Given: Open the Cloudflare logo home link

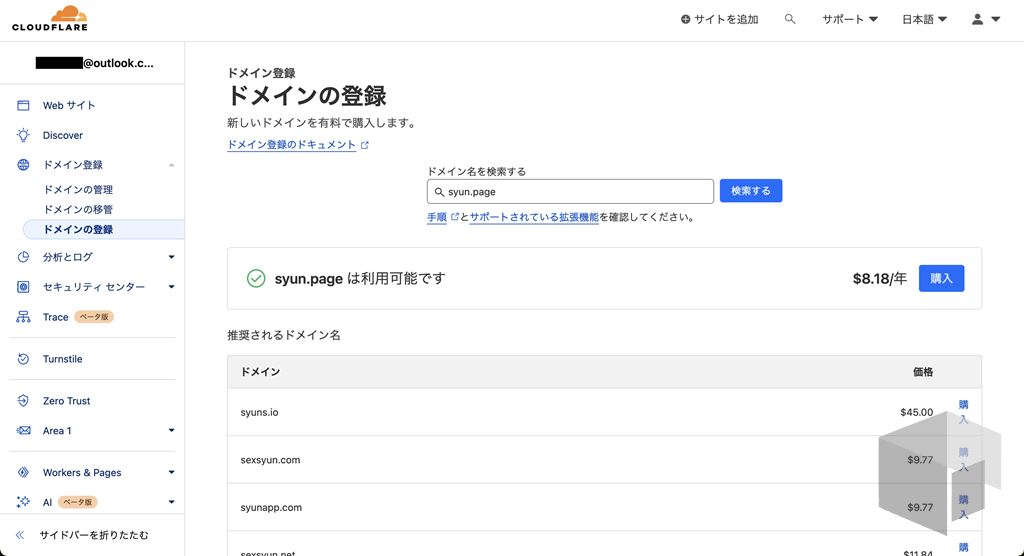Looking at the screenshot, I should pyautogui.click(x=50, y=18).
